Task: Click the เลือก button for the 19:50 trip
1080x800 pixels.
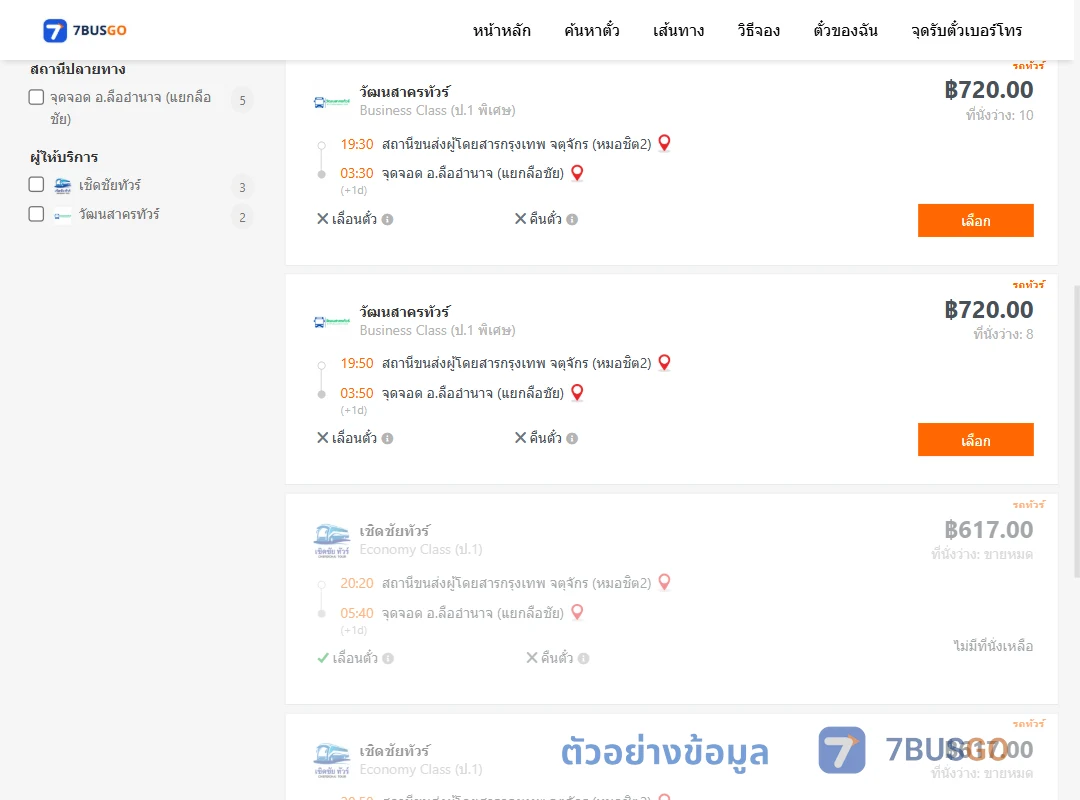Action: [975, 440]
